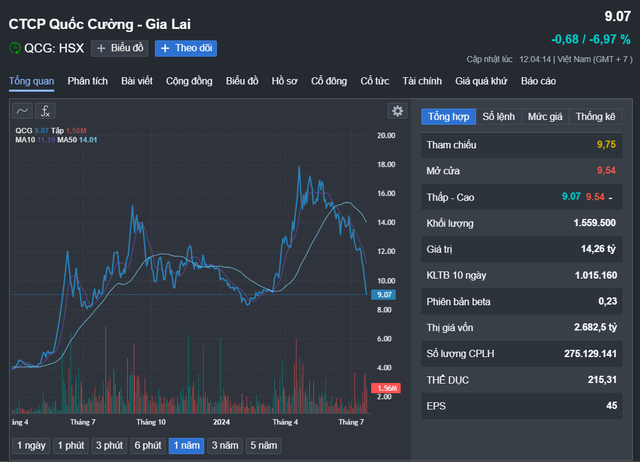Click the Biểu đồ add-chart button
This screenshot has width=640, height=462.
(119, 48)
